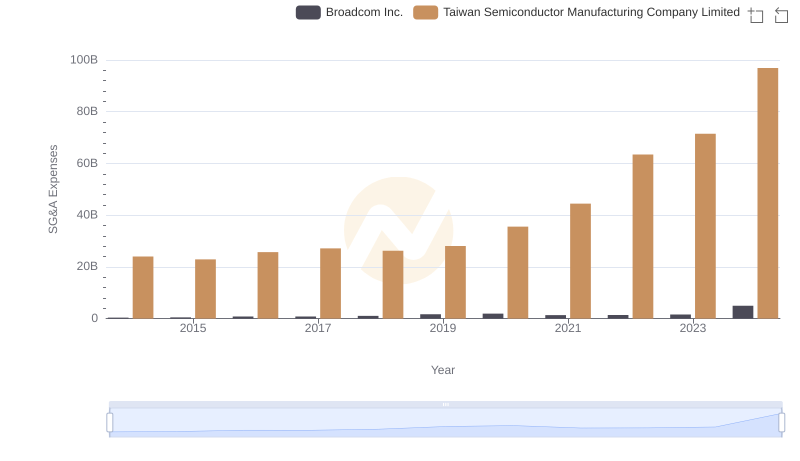
Task: Grab the right range slider handle
Action: coord(782,423)
